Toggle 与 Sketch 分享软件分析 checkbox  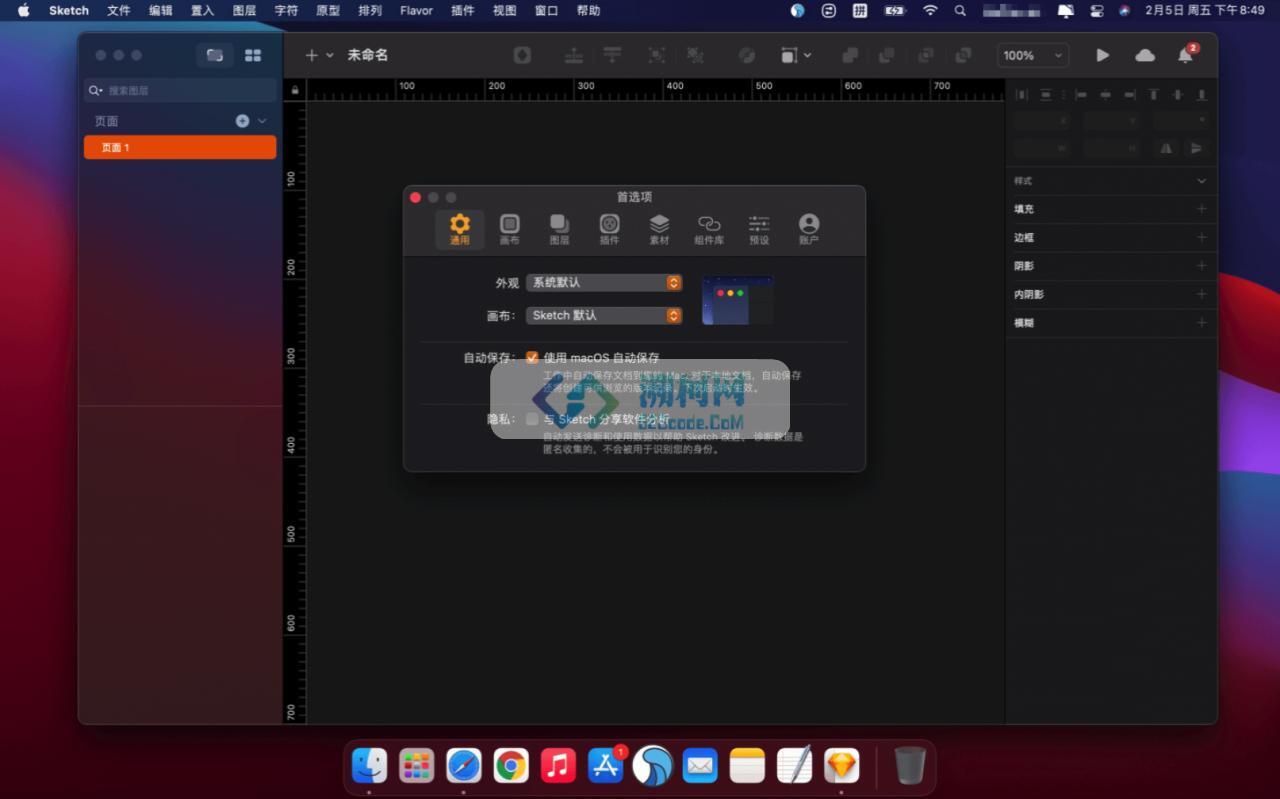[x=532, y=419]
